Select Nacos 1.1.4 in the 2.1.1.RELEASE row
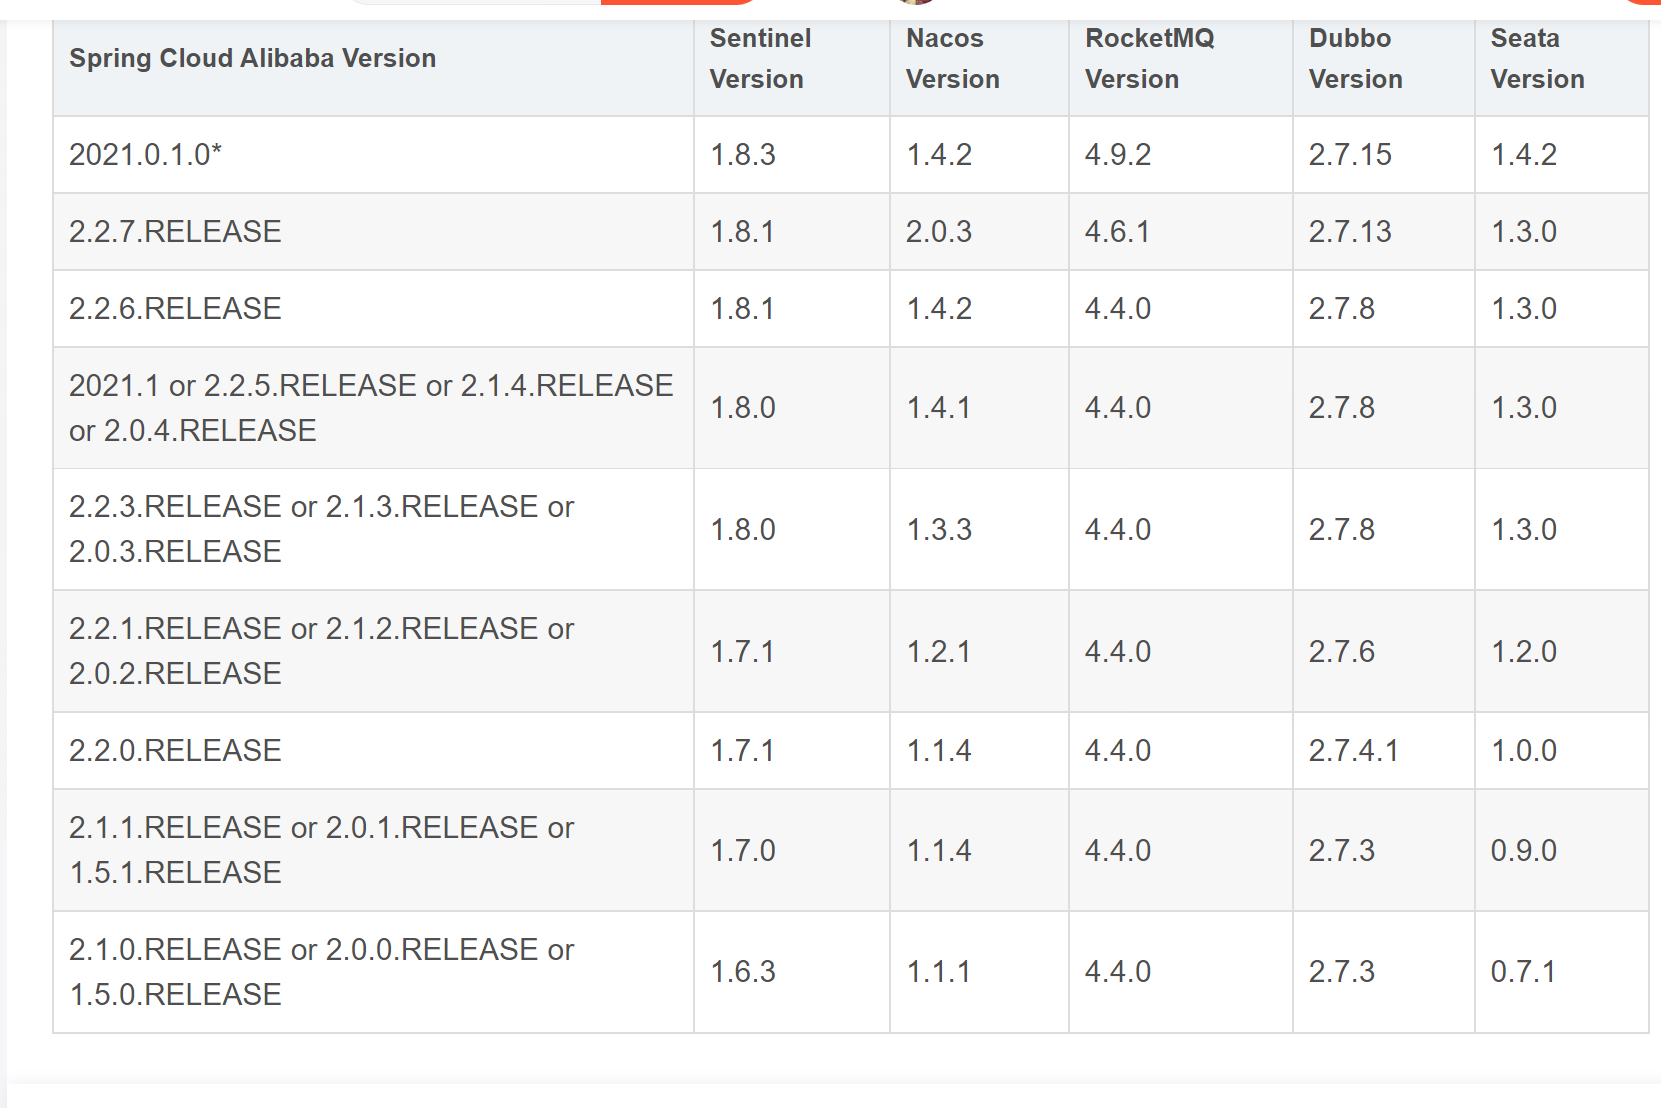The image size is (1661, 1108). (979, 851)
